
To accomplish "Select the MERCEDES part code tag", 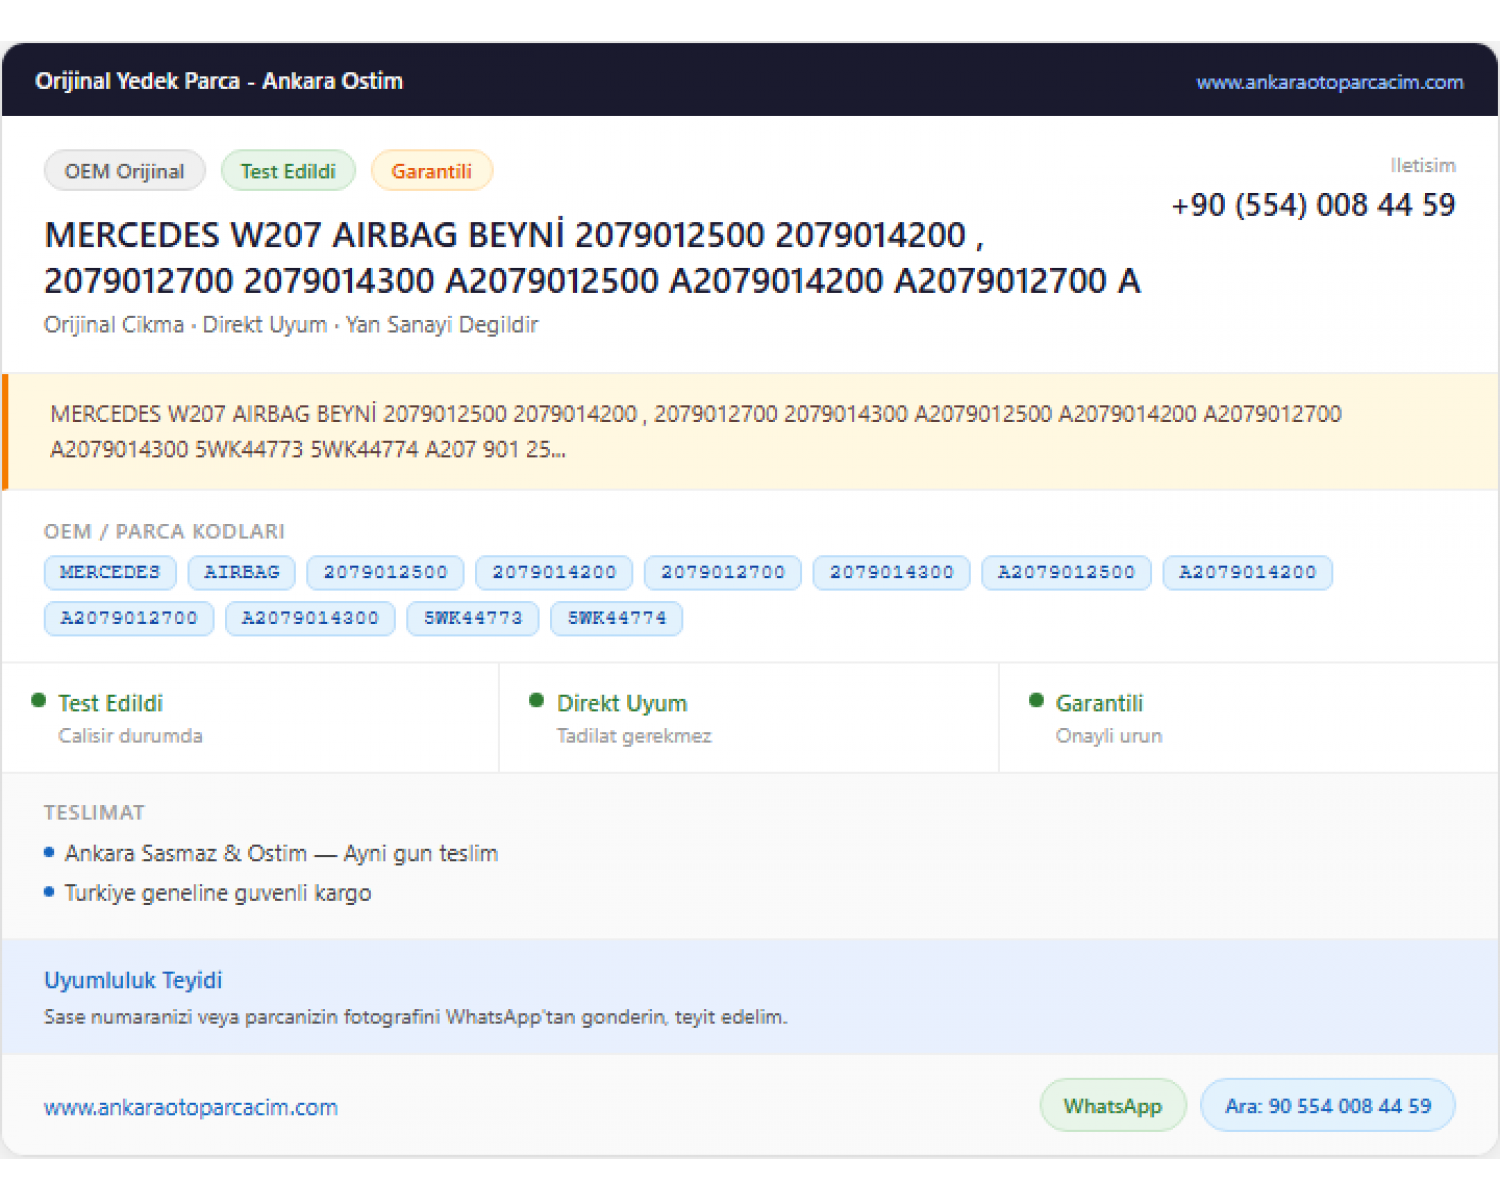I will [x=110, y=572].
